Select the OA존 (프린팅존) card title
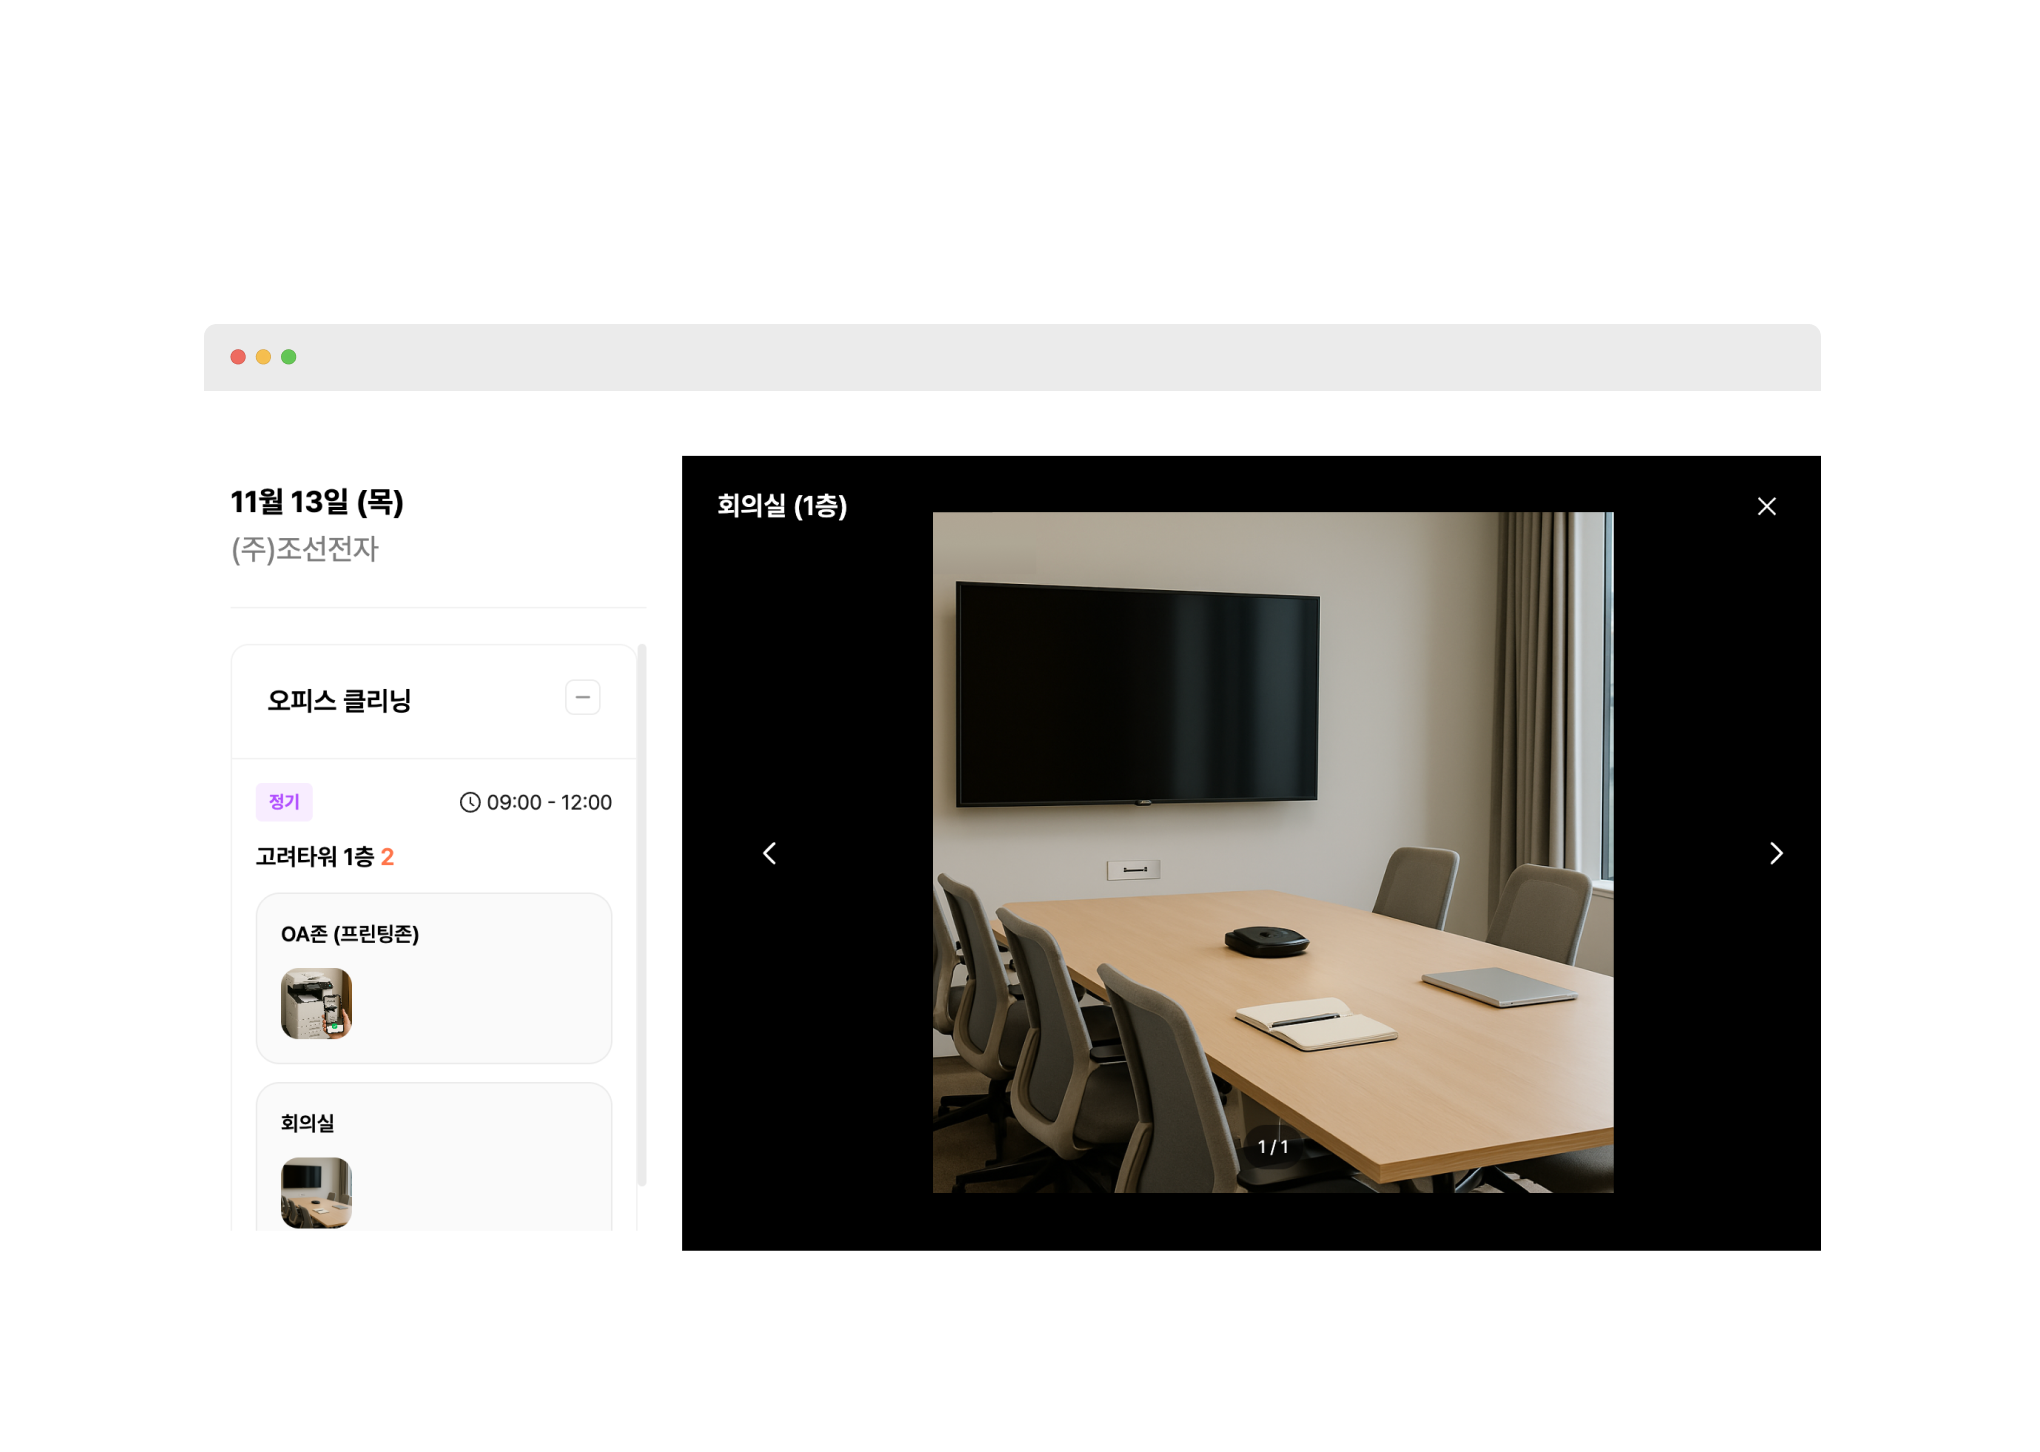The image size is (2040, 1452). point(349,934)
